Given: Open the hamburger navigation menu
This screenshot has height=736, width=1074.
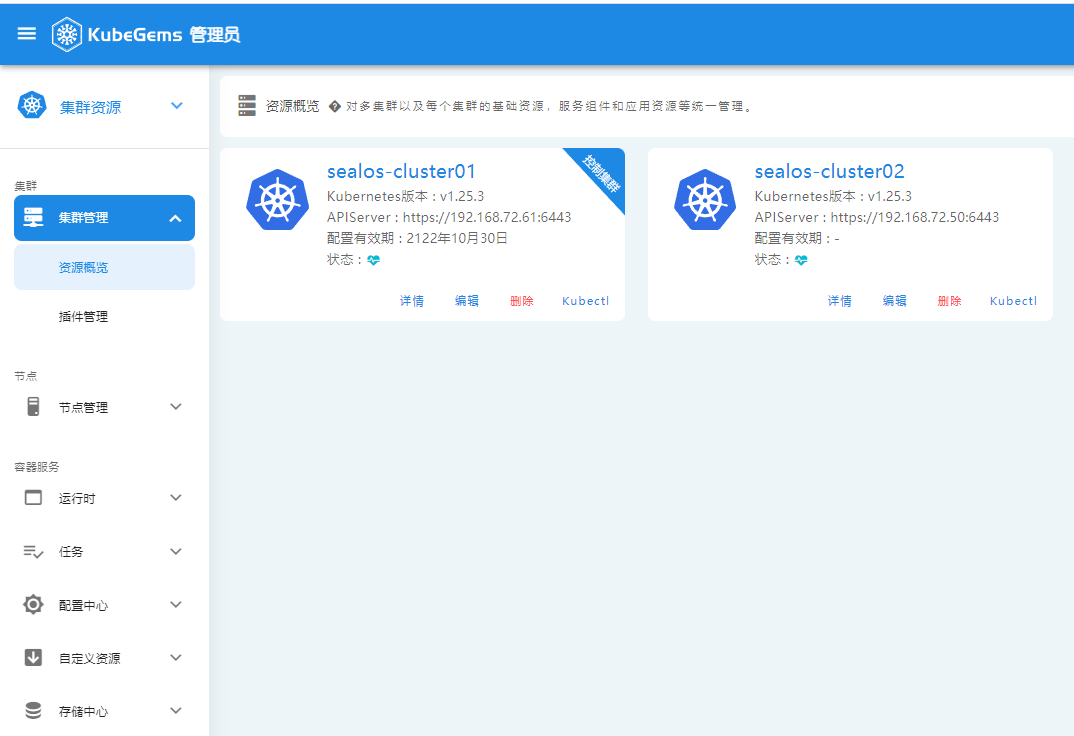Looking at the screenshot, I should 27,34.
